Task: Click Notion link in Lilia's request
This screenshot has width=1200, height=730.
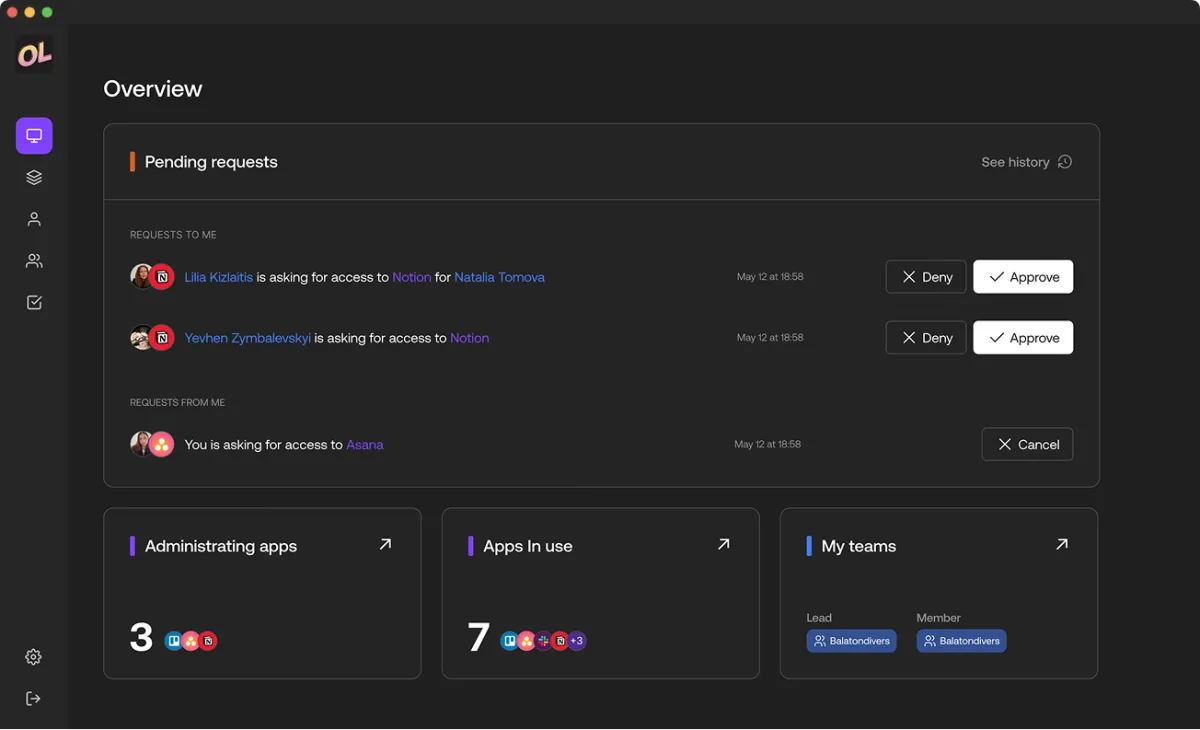Action: coord(412,277)
